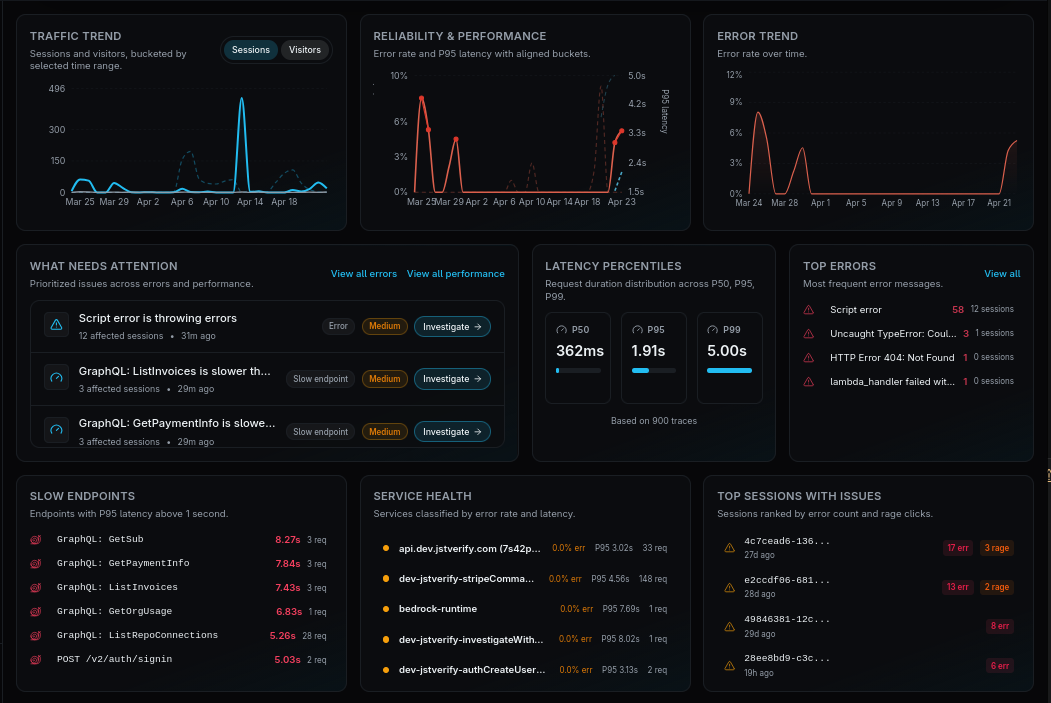Open GraphQL: ListRepoConnections endpoint row
The height and width of the screenshot is (703, 1051).
pyautogui.click(x=178, y=636)
